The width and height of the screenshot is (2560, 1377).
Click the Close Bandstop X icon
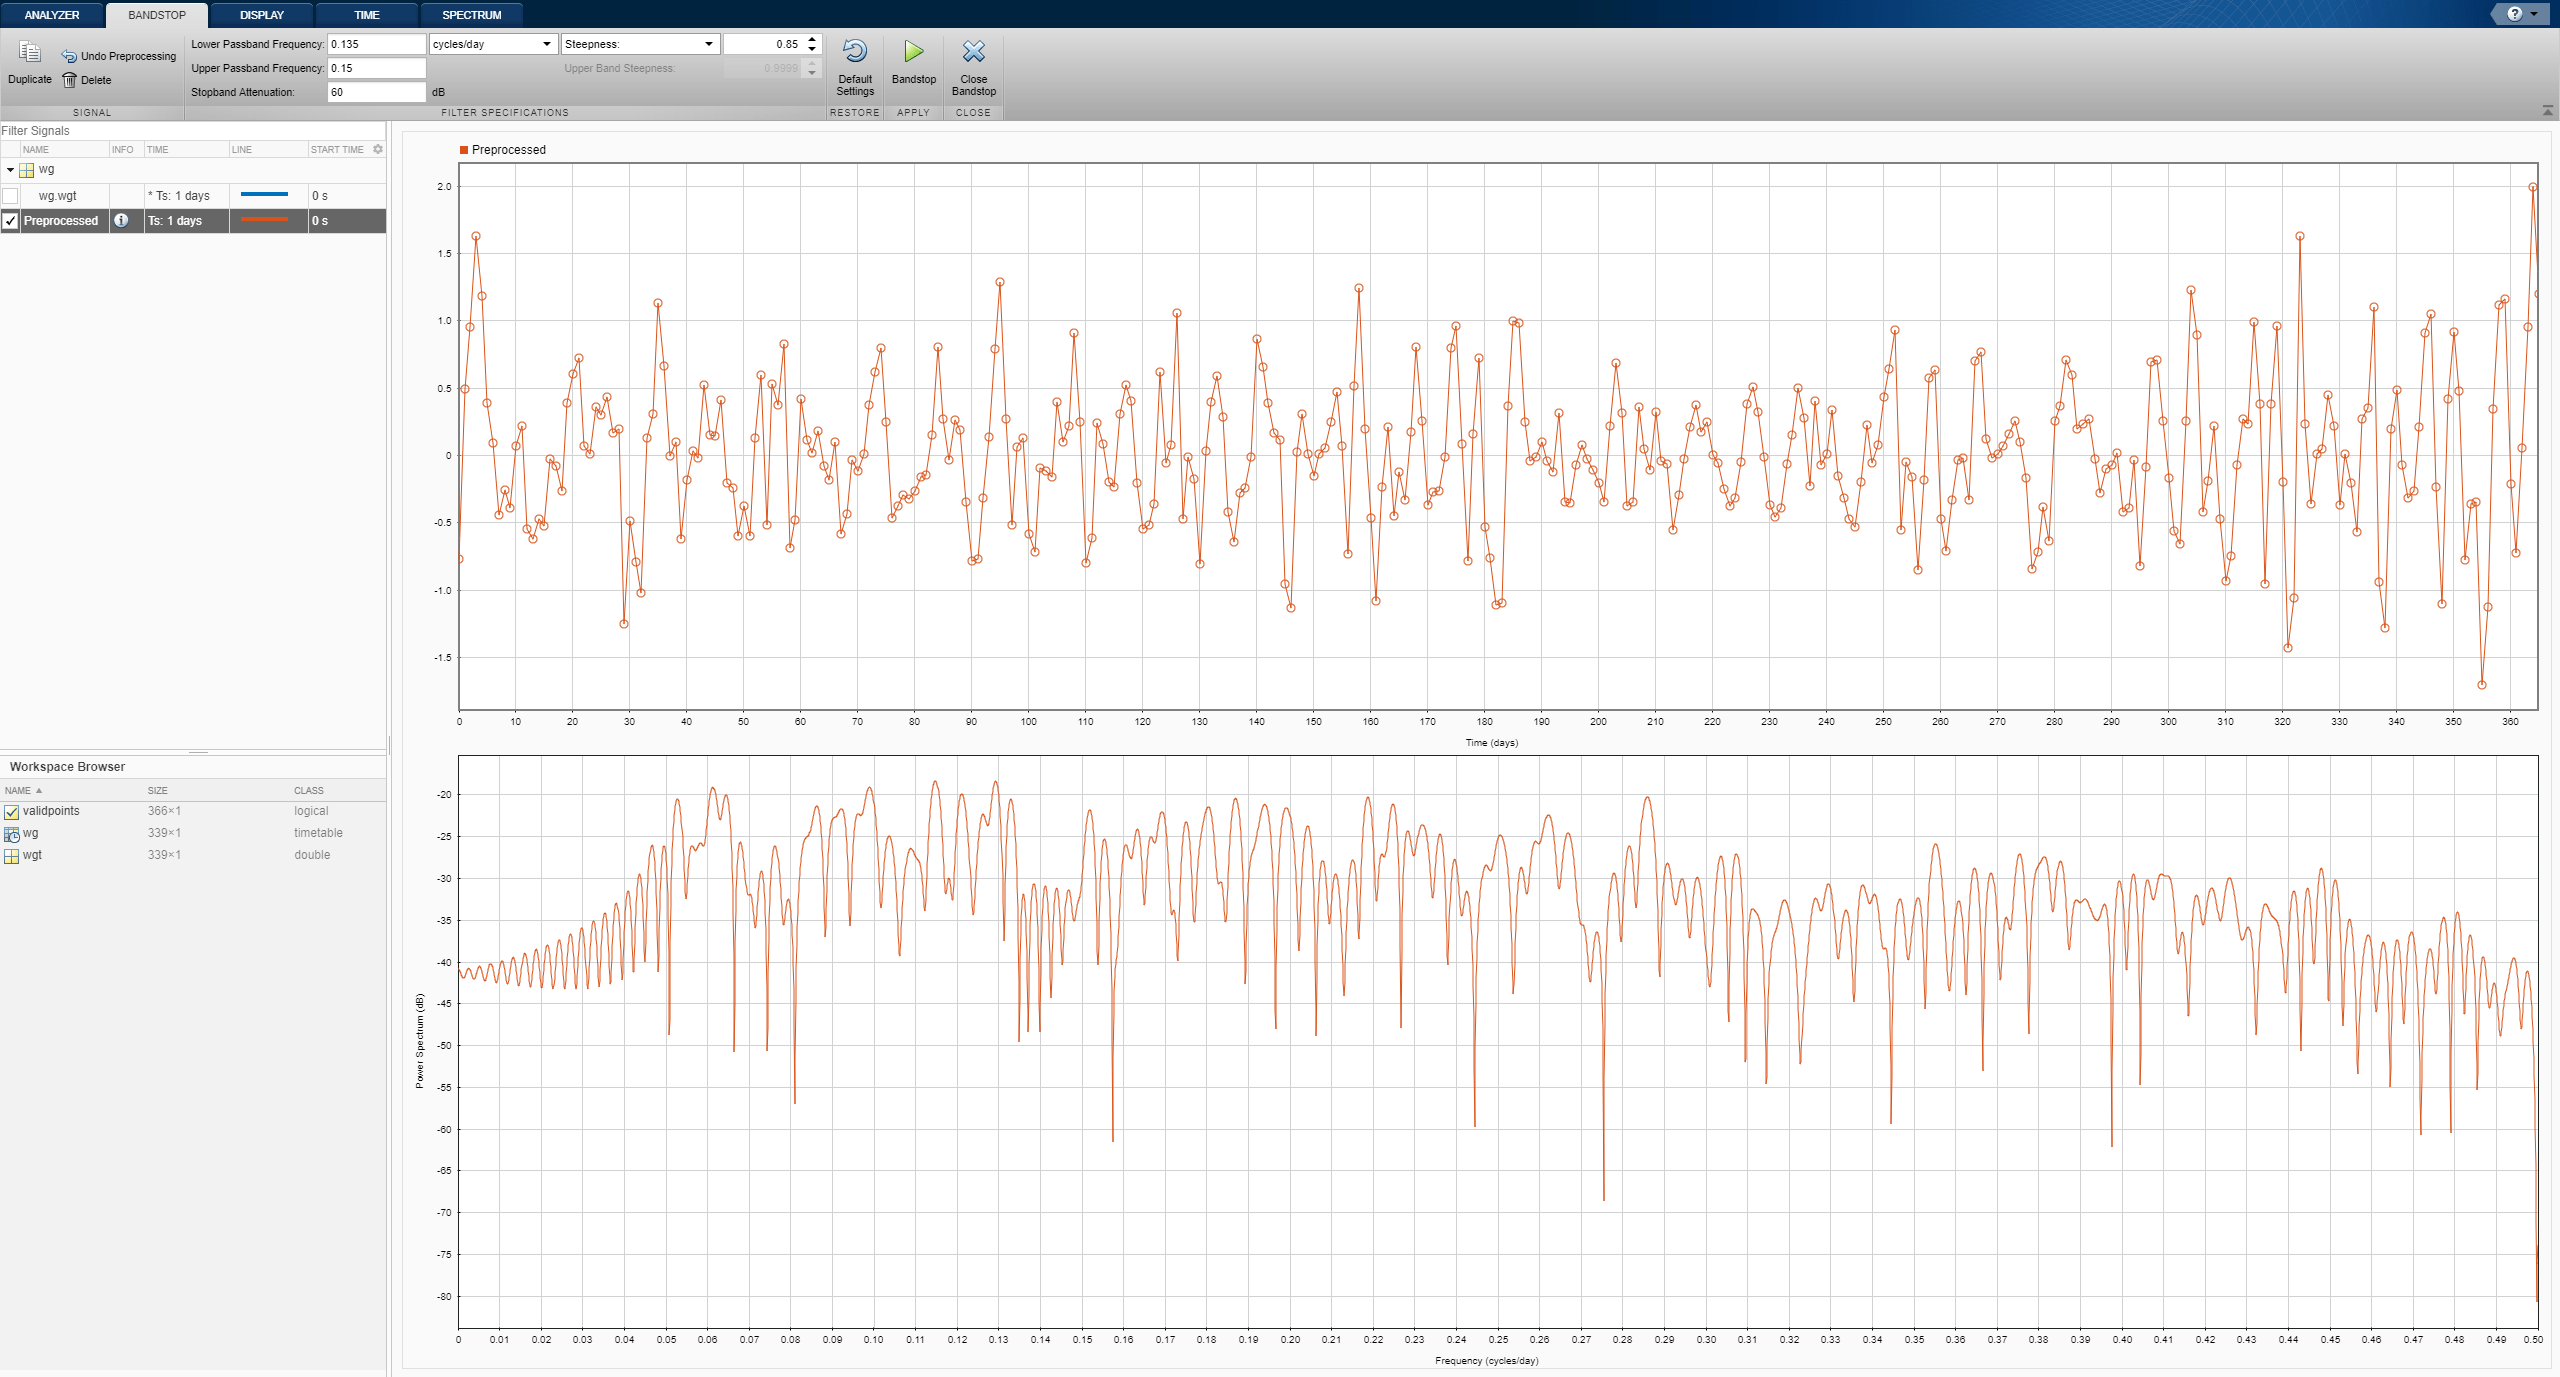click(973, 52)
